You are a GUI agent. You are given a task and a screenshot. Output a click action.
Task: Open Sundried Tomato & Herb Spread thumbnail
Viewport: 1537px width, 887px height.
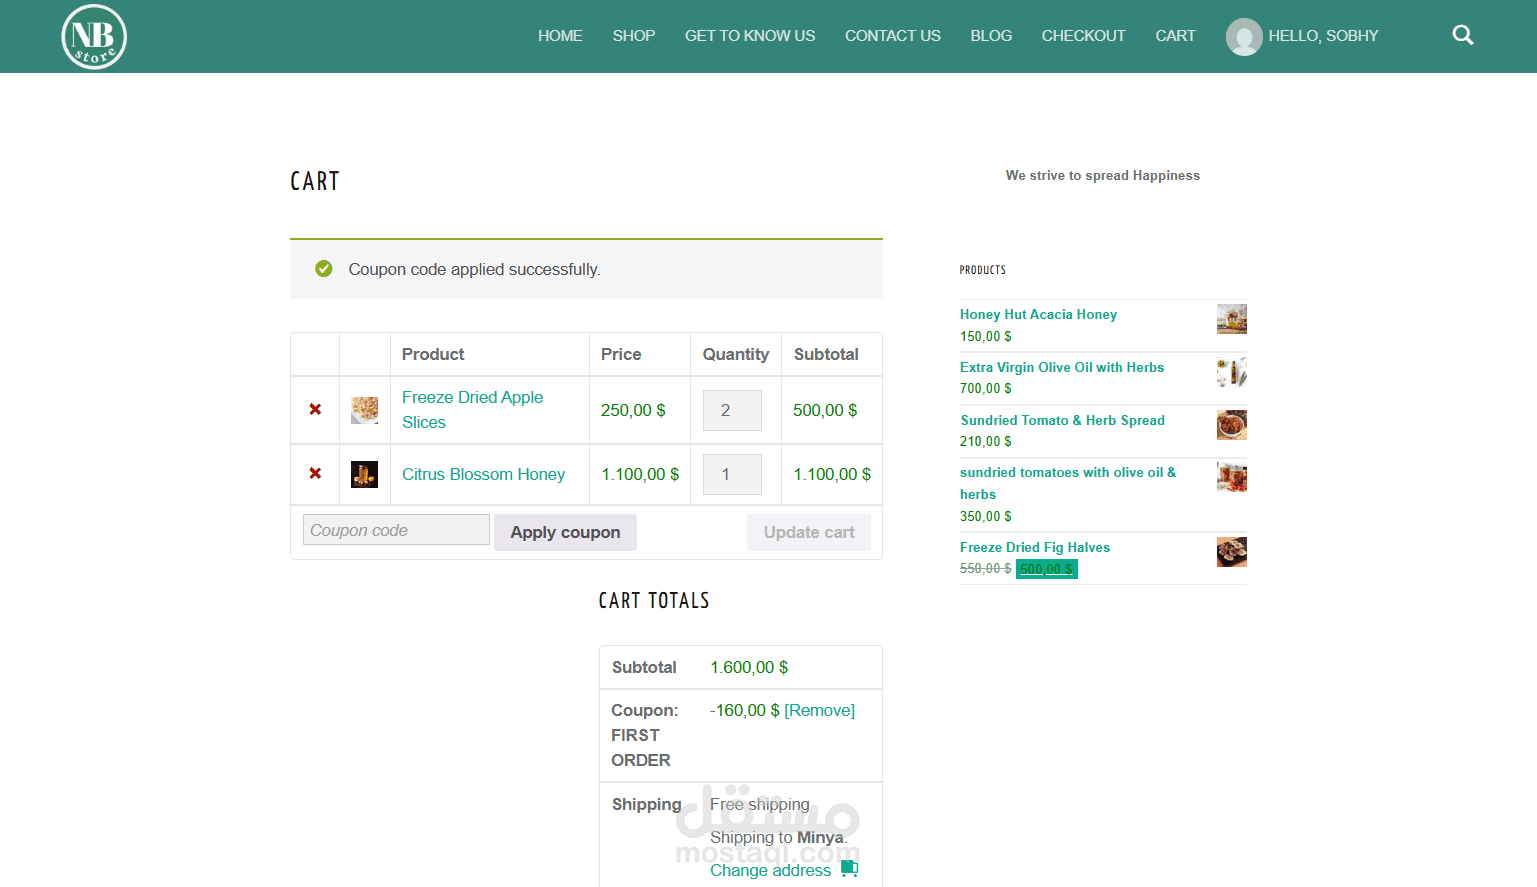click(1232, 425)
